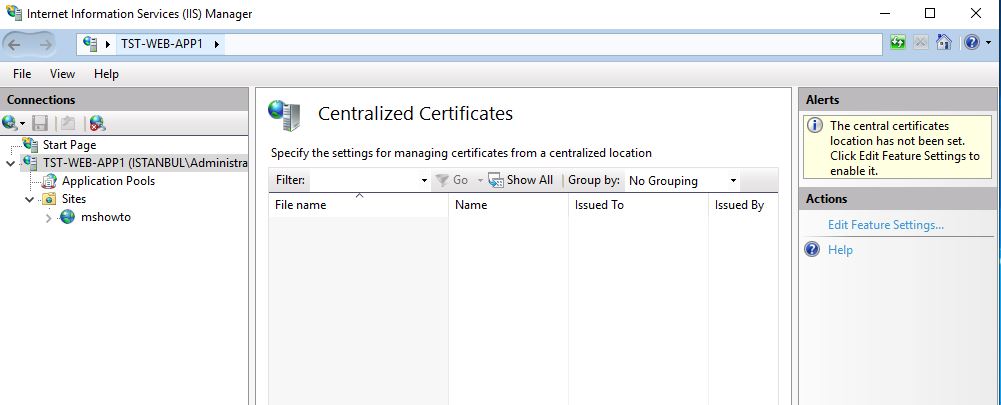Click the Up one level folder icon
The height and width of the screenshot is (405, 1001).
point(69,123)
